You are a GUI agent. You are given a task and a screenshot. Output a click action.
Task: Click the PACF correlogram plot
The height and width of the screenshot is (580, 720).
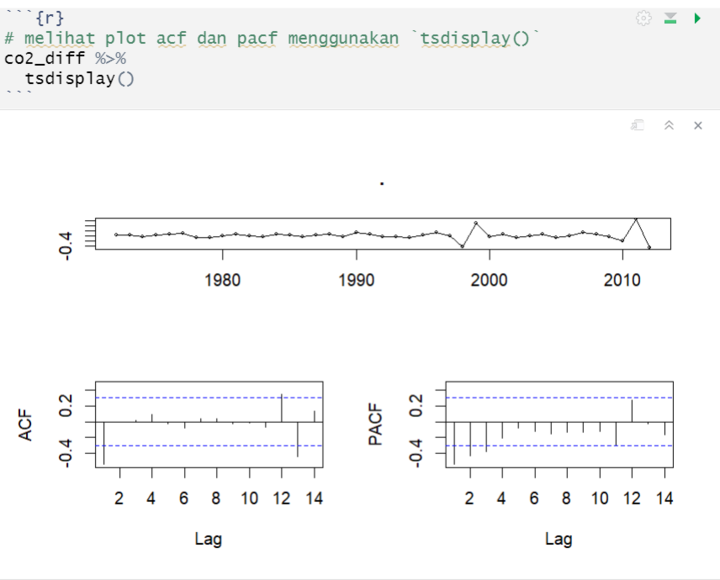click(x=558, y=424)
